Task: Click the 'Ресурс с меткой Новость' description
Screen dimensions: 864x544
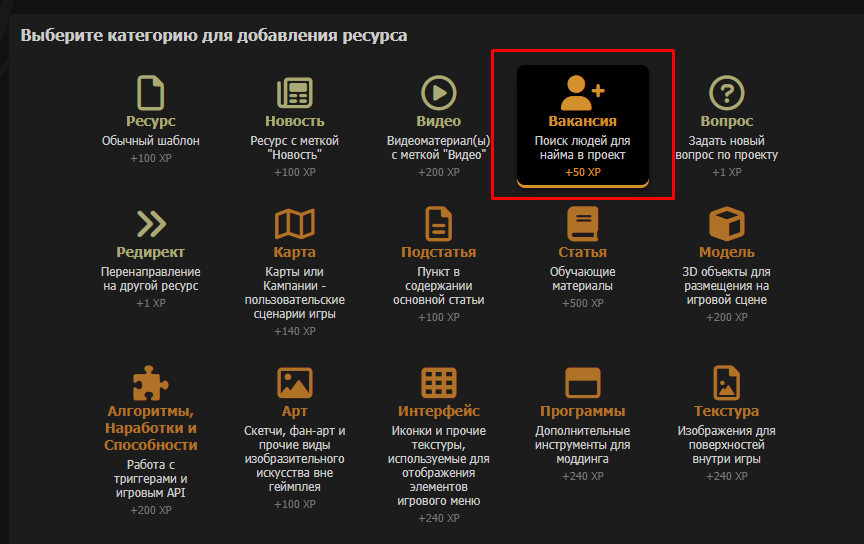Action: click(x=295, y=148)
